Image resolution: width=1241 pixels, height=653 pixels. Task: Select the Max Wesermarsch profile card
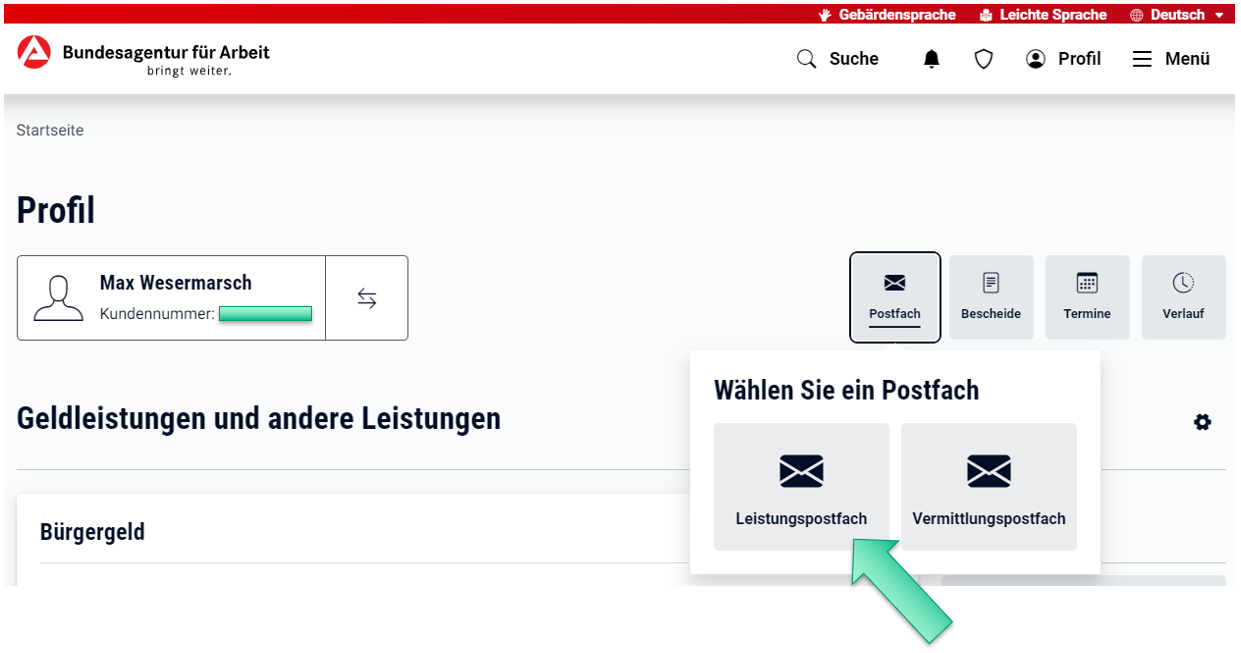[x=172, y=298]
